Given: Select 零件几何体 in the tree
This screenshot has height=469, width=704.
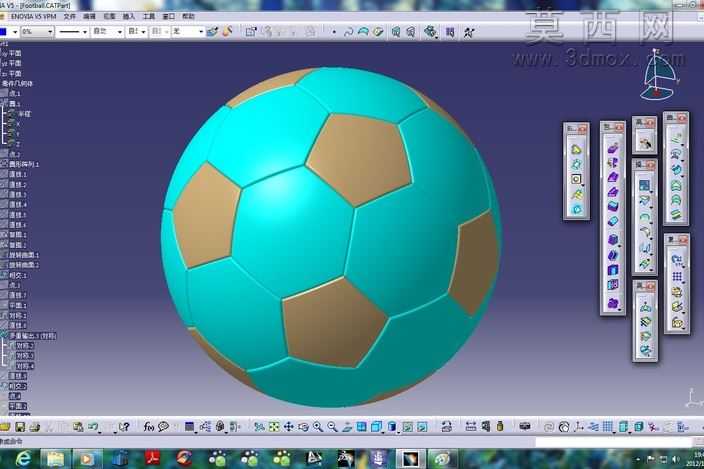Looking at the screenshot, I should pyautogui.click(x=17, y=83).
